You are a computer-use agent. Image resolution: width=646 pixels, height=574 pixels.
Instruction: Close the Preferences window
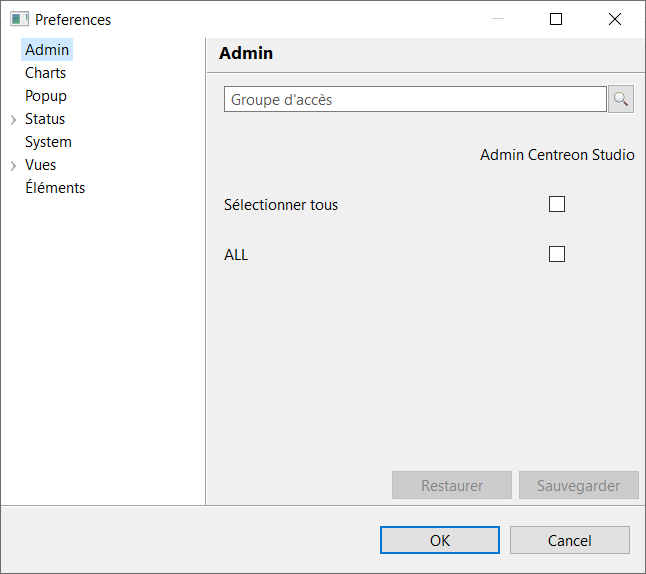(615, 19)
